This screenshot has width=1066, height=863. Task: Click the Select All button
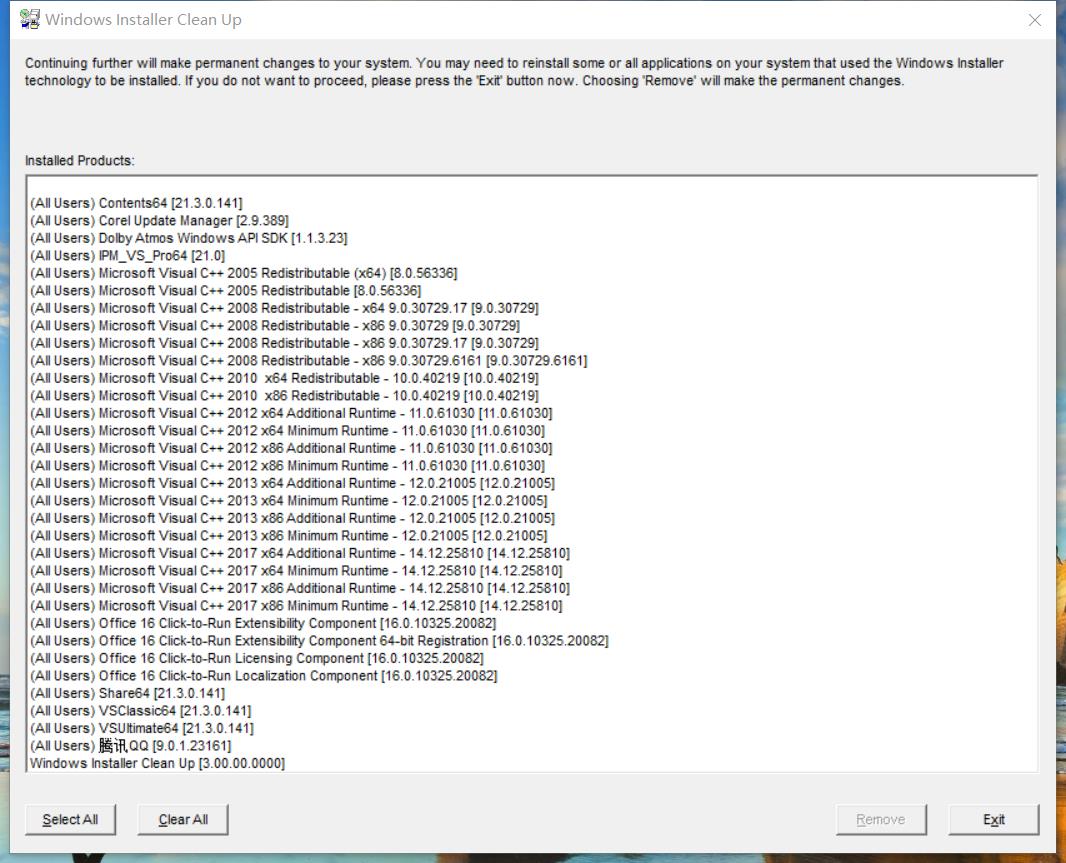point(70,819)
